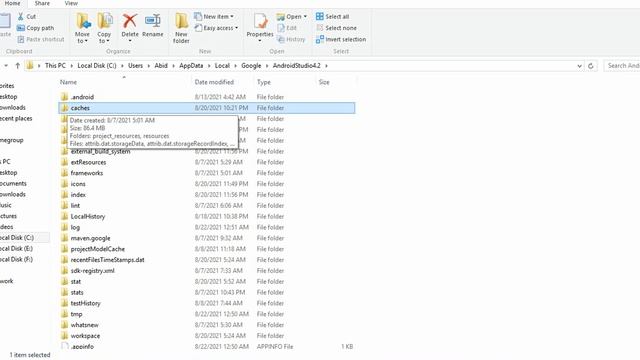The height and width of the screenshot is (360, 640).
Task: Click the workspace folder icon
Action: [x=64, y=336]
